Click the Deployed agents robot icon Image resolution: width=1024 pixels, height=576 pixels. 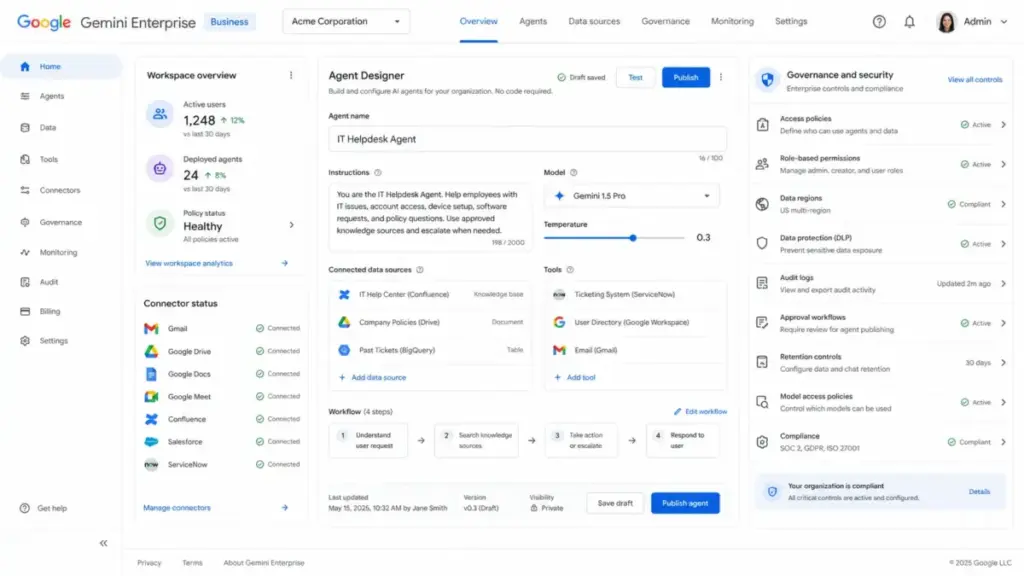(x=159, y=168)
